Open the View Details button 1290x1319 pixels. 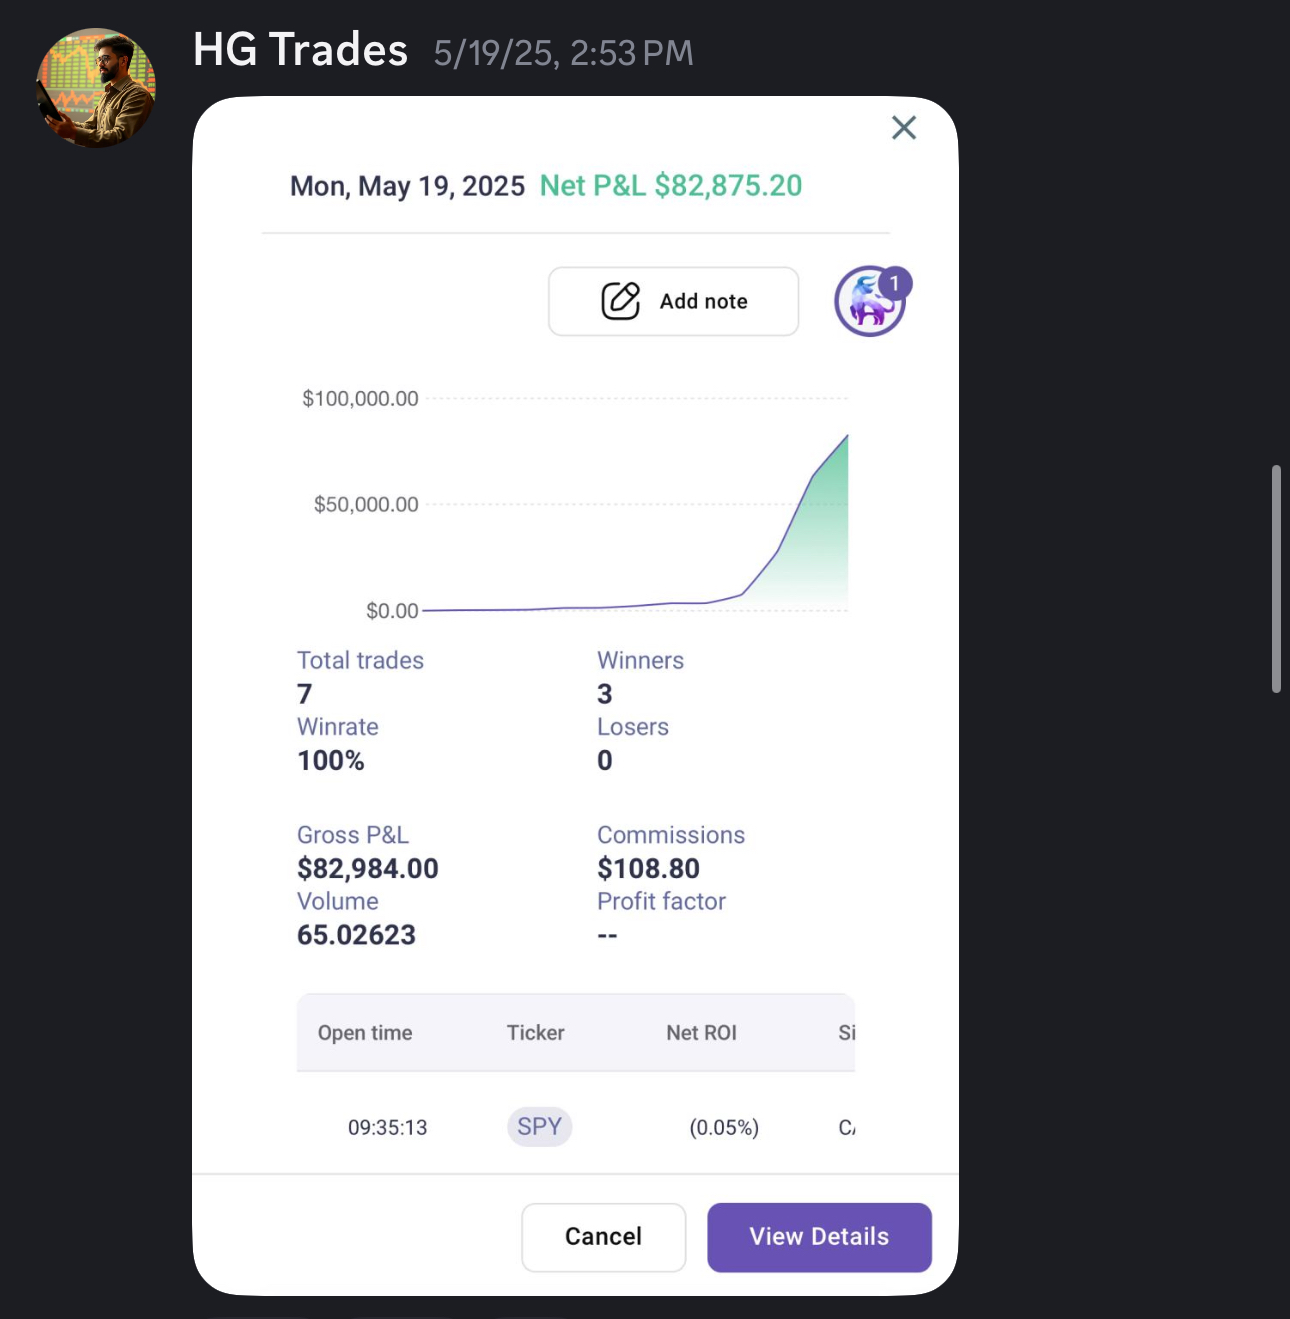(x=819, y=1237)
